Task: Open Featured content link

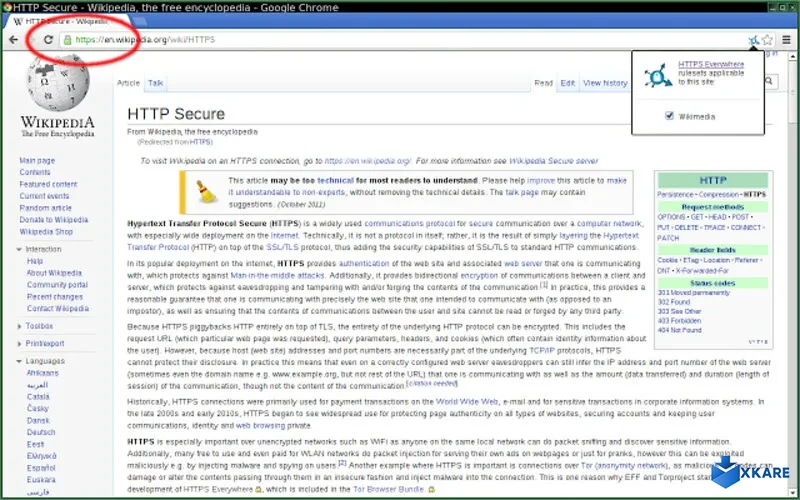Action: click(x=48, y=184)
